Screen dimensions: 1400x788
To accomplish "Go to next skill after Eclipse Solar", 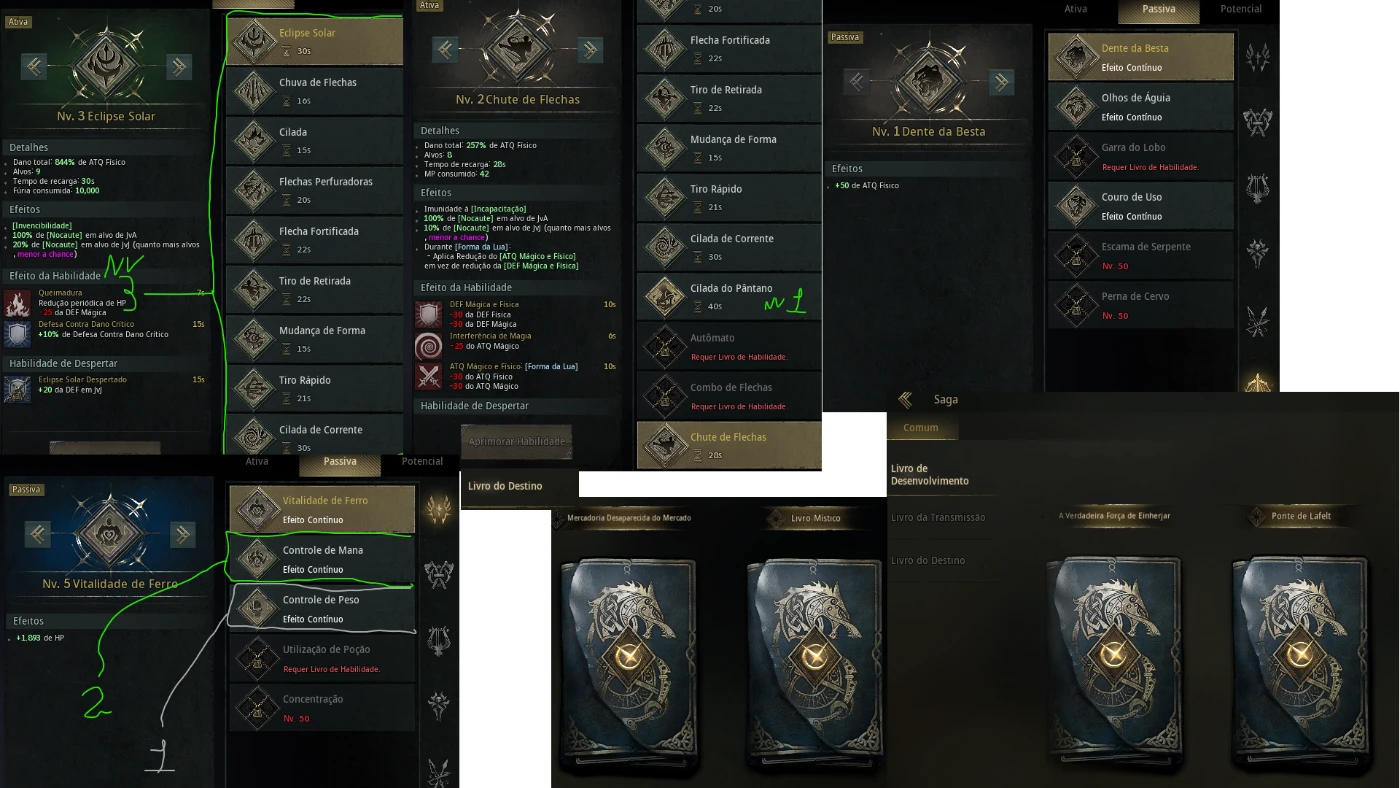I will [x=179, y=66].
